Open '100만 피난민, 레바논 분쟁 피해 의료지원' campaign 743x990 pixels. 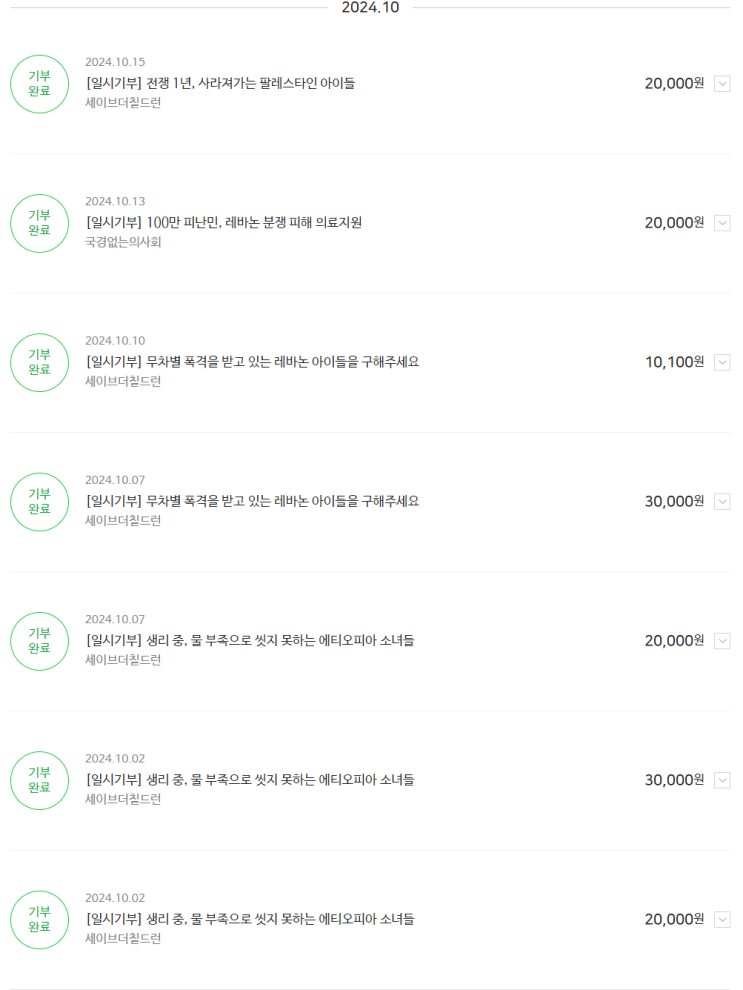[x=223, y=222]
